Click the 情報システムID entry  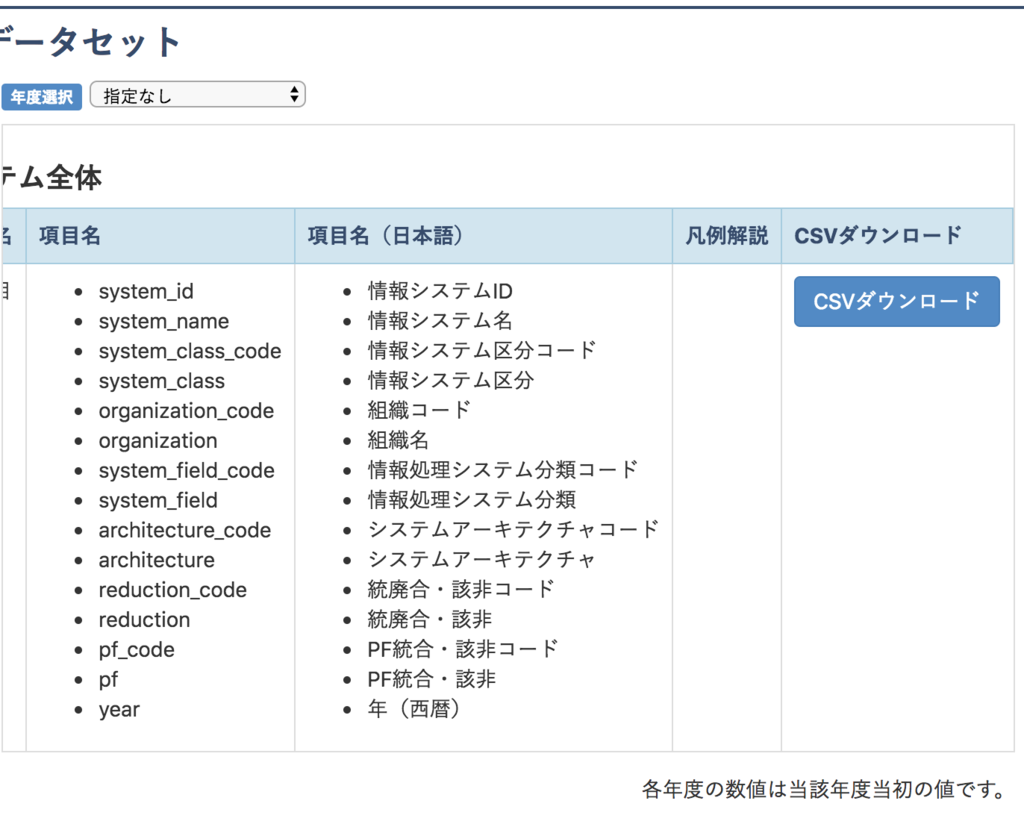point(440,291)
